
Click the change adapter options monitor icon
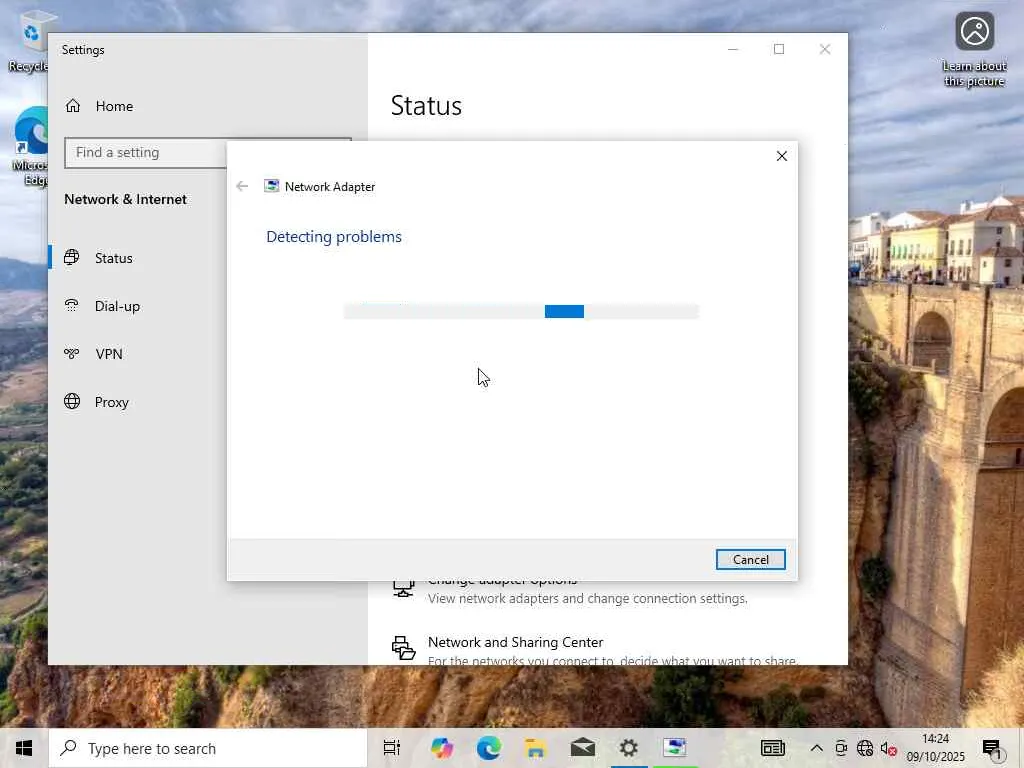[404, 588]
